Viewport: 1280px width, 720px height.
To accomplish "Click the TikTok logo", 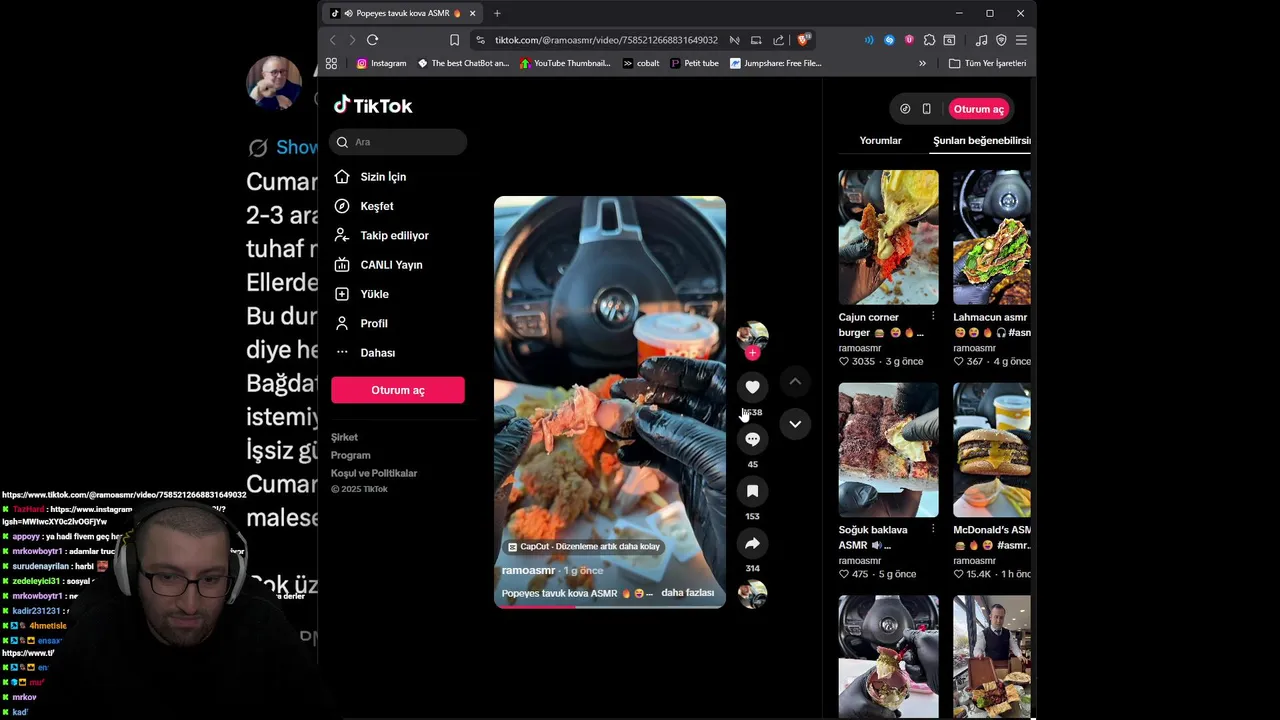I will [x=373, y=106].
